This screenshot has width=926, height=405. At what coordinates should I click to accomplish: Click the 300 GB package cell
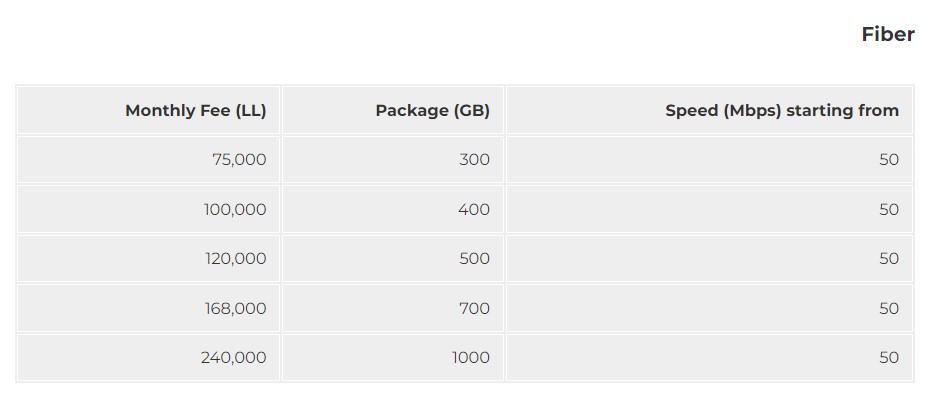(x=475, y=160)
